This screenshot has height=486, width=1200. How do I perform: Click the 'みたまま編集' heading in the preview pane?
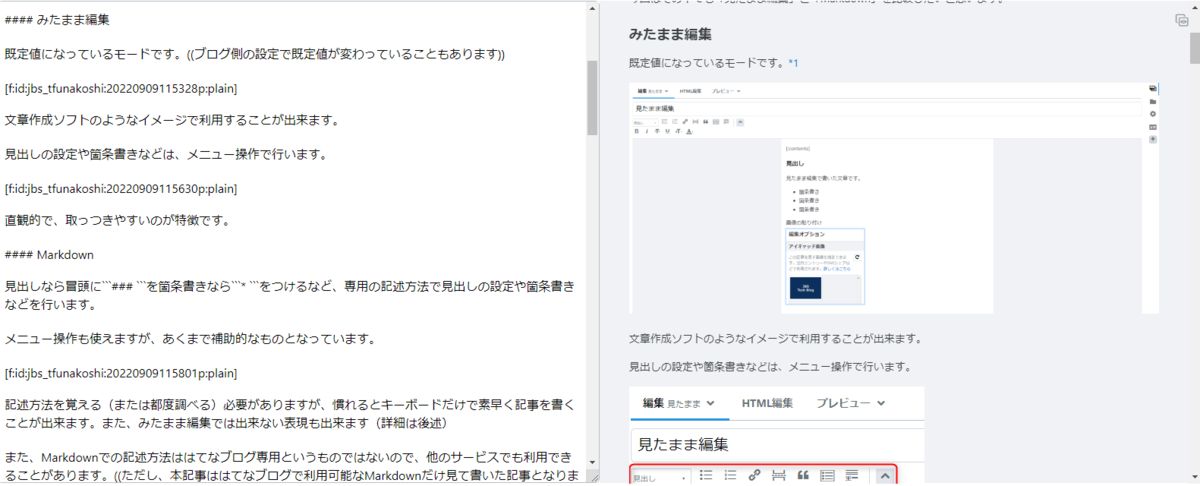670,34
